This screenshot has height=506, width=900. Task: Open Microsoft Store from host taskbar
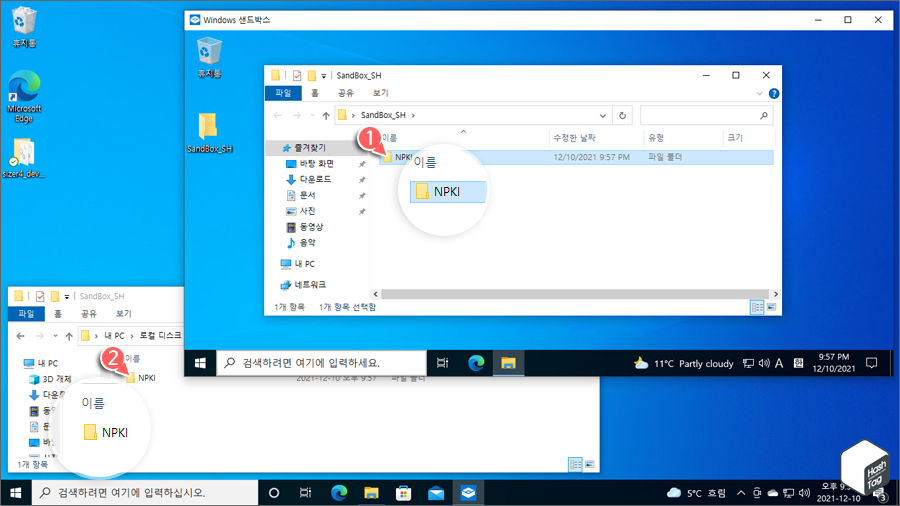tap(404, 493)
